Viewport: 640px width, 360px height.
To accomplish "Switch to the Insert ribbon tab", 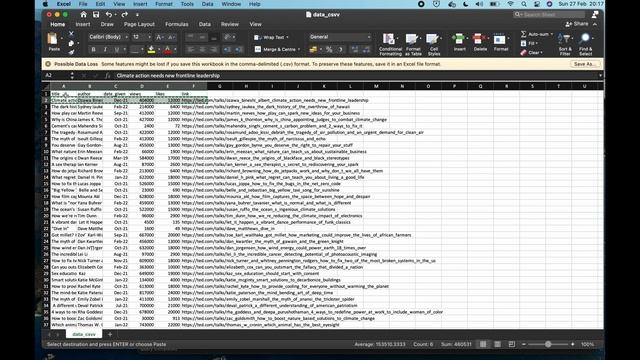I will [x=83, y=24].
